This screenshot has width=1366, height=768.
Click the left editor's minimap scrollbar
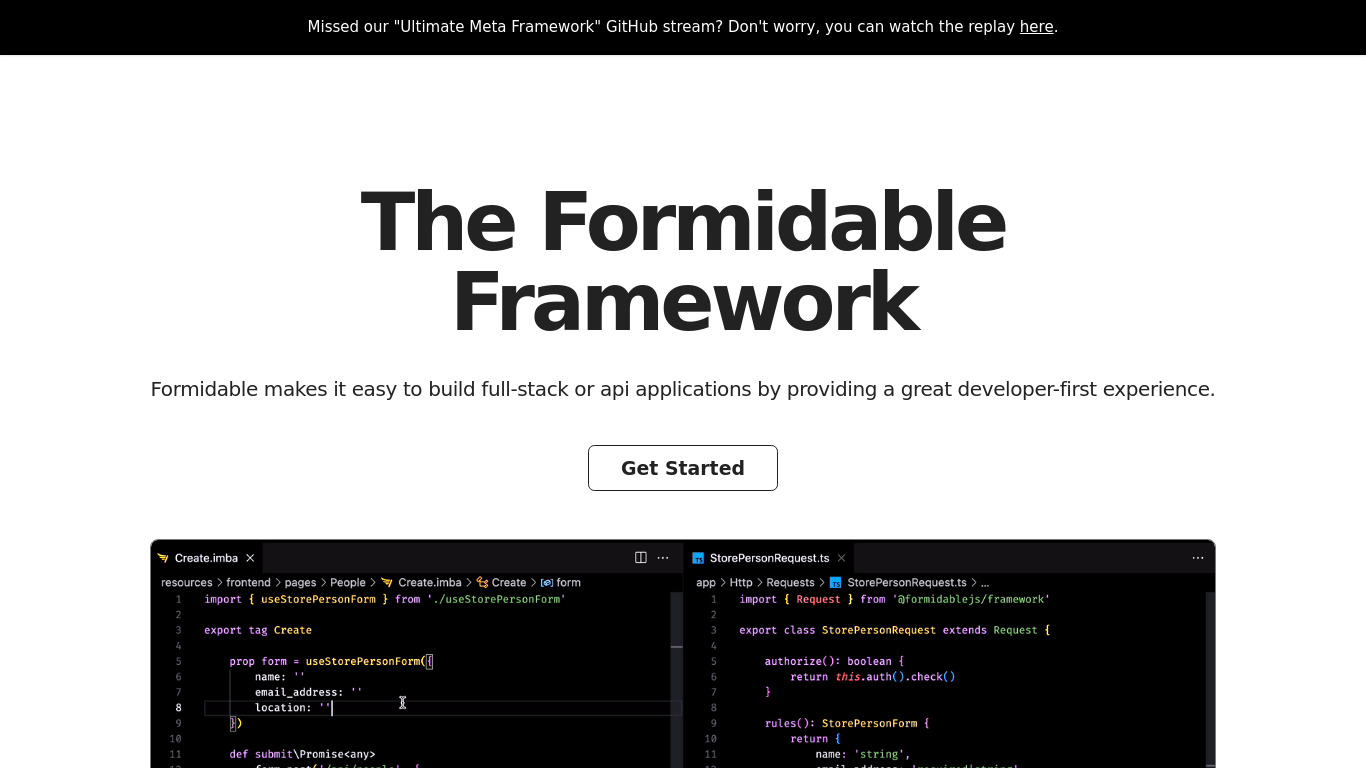(x=677, y=680)
